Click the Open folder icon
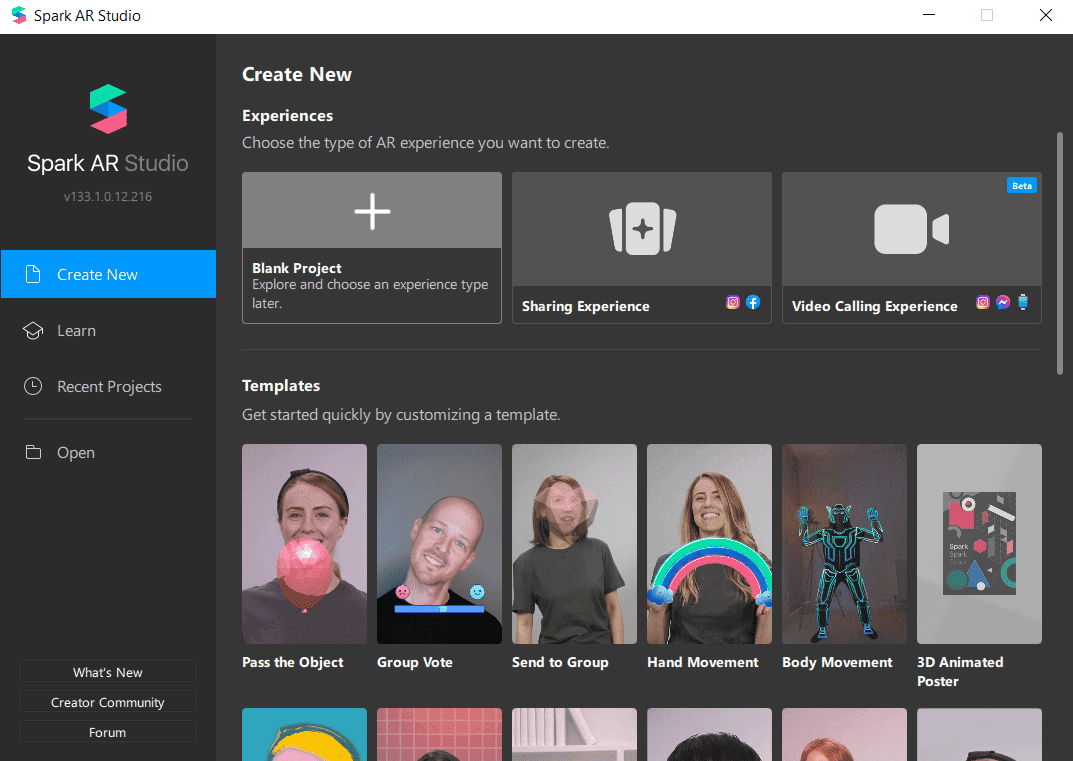This screenshot has height=761, width=1073. click(x=33, y=453)
